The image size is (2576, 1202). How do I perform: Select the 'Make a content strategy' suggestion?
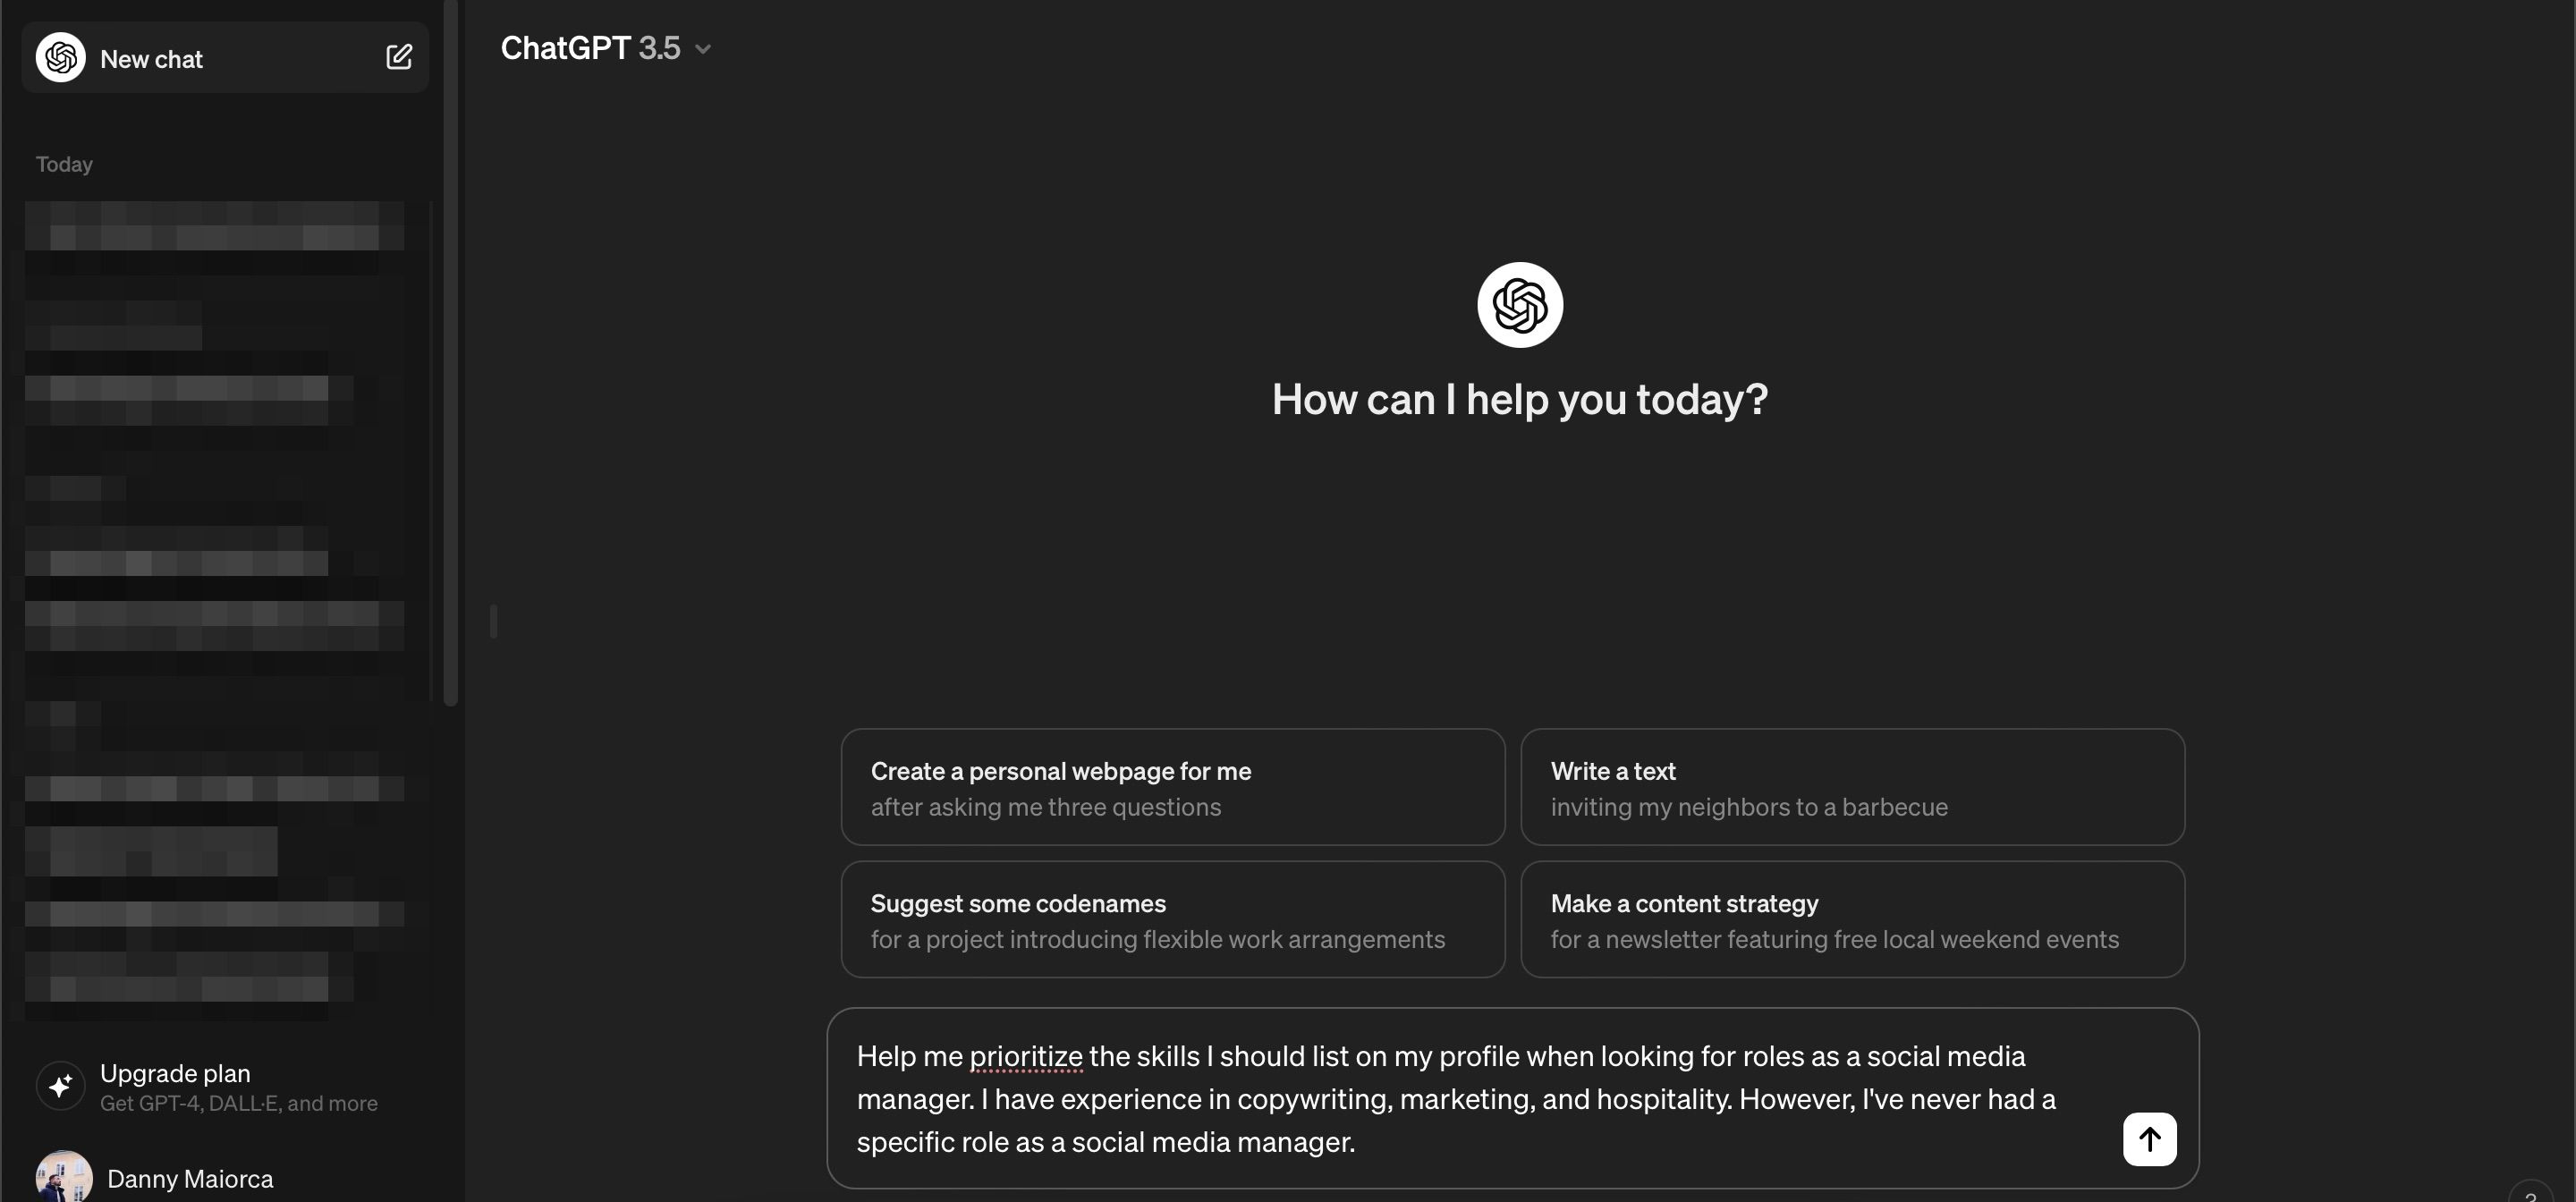(x=1853, y=919)
